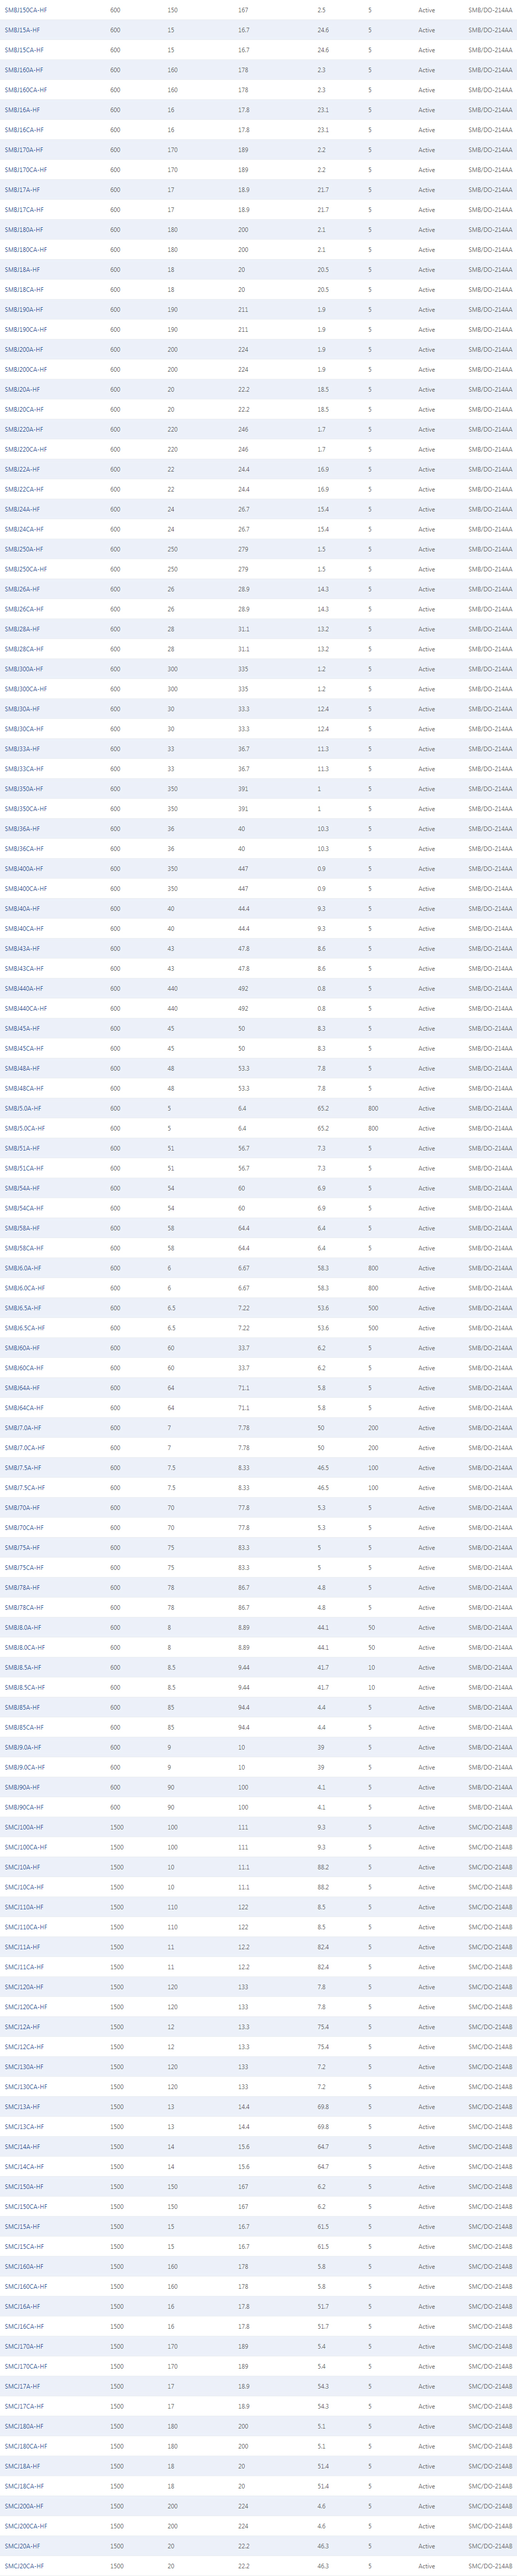The height and width of the screenshot is (2576, 517).
Task: Open the SMCJ16CA-HF part link
Action: pyautogui.click(x=24, y=2326)
